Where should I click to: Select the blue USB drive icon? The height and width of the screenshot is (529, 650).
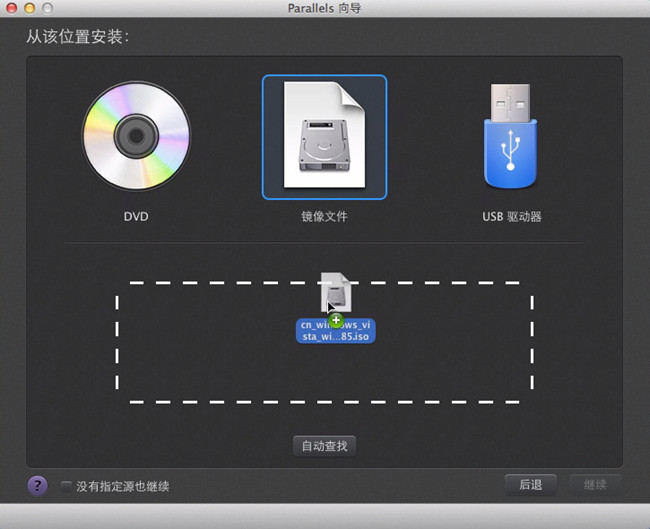511,136
